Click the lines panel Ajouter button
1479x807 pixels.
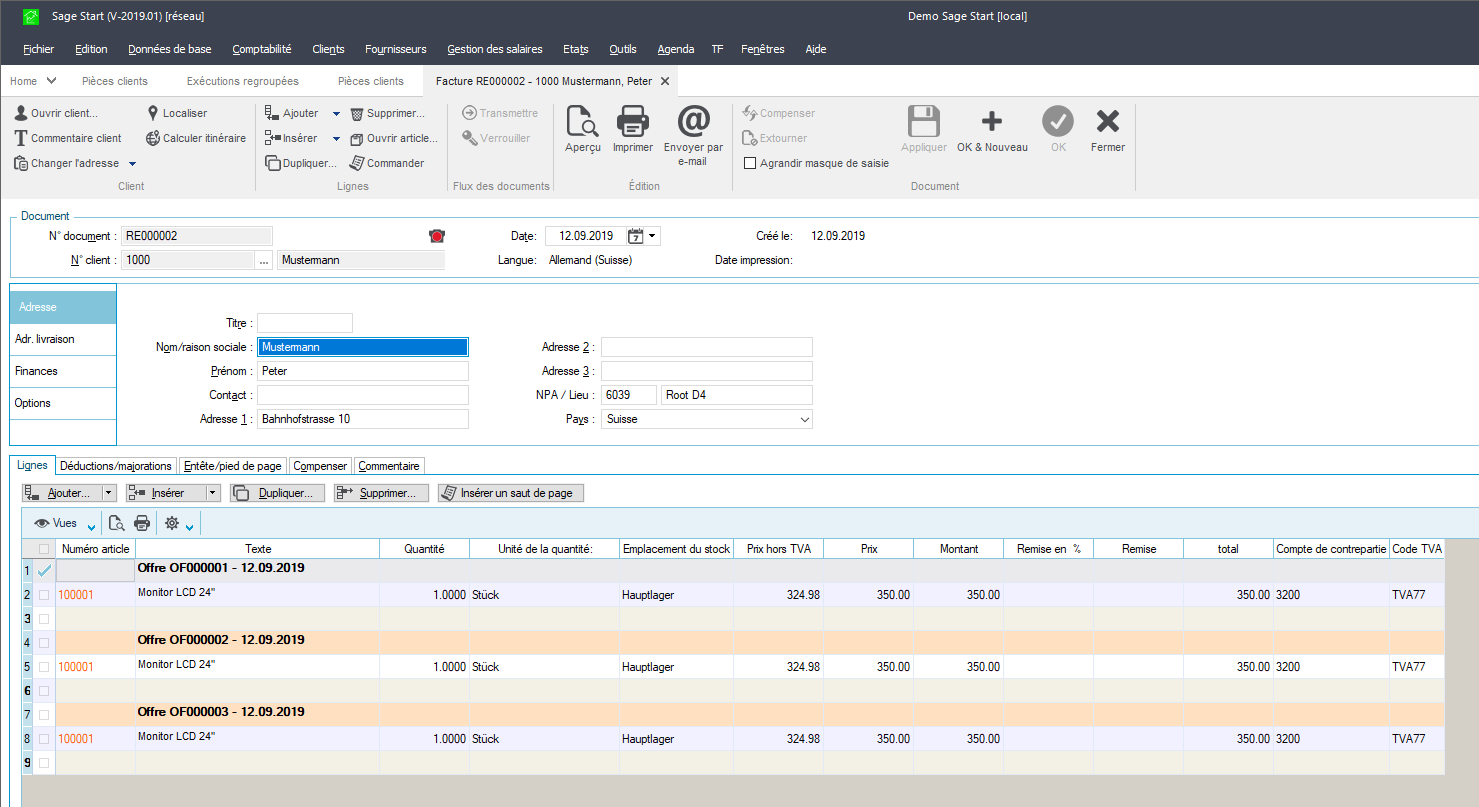pyautogui.click(x=62, y=493)
